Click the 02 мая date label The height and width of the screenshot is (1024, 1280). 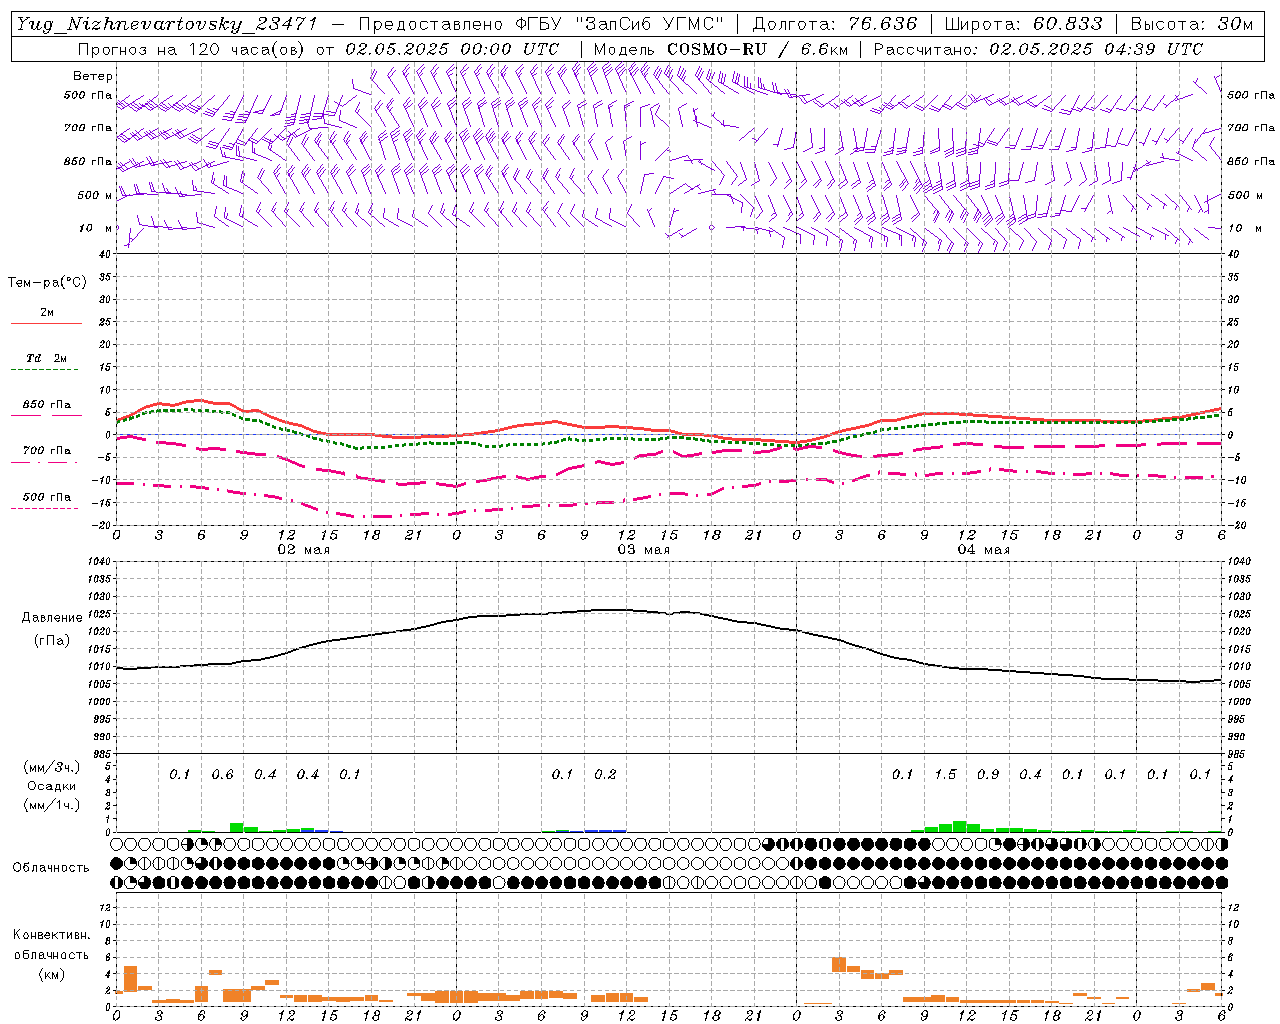click(x=303, y=550)
